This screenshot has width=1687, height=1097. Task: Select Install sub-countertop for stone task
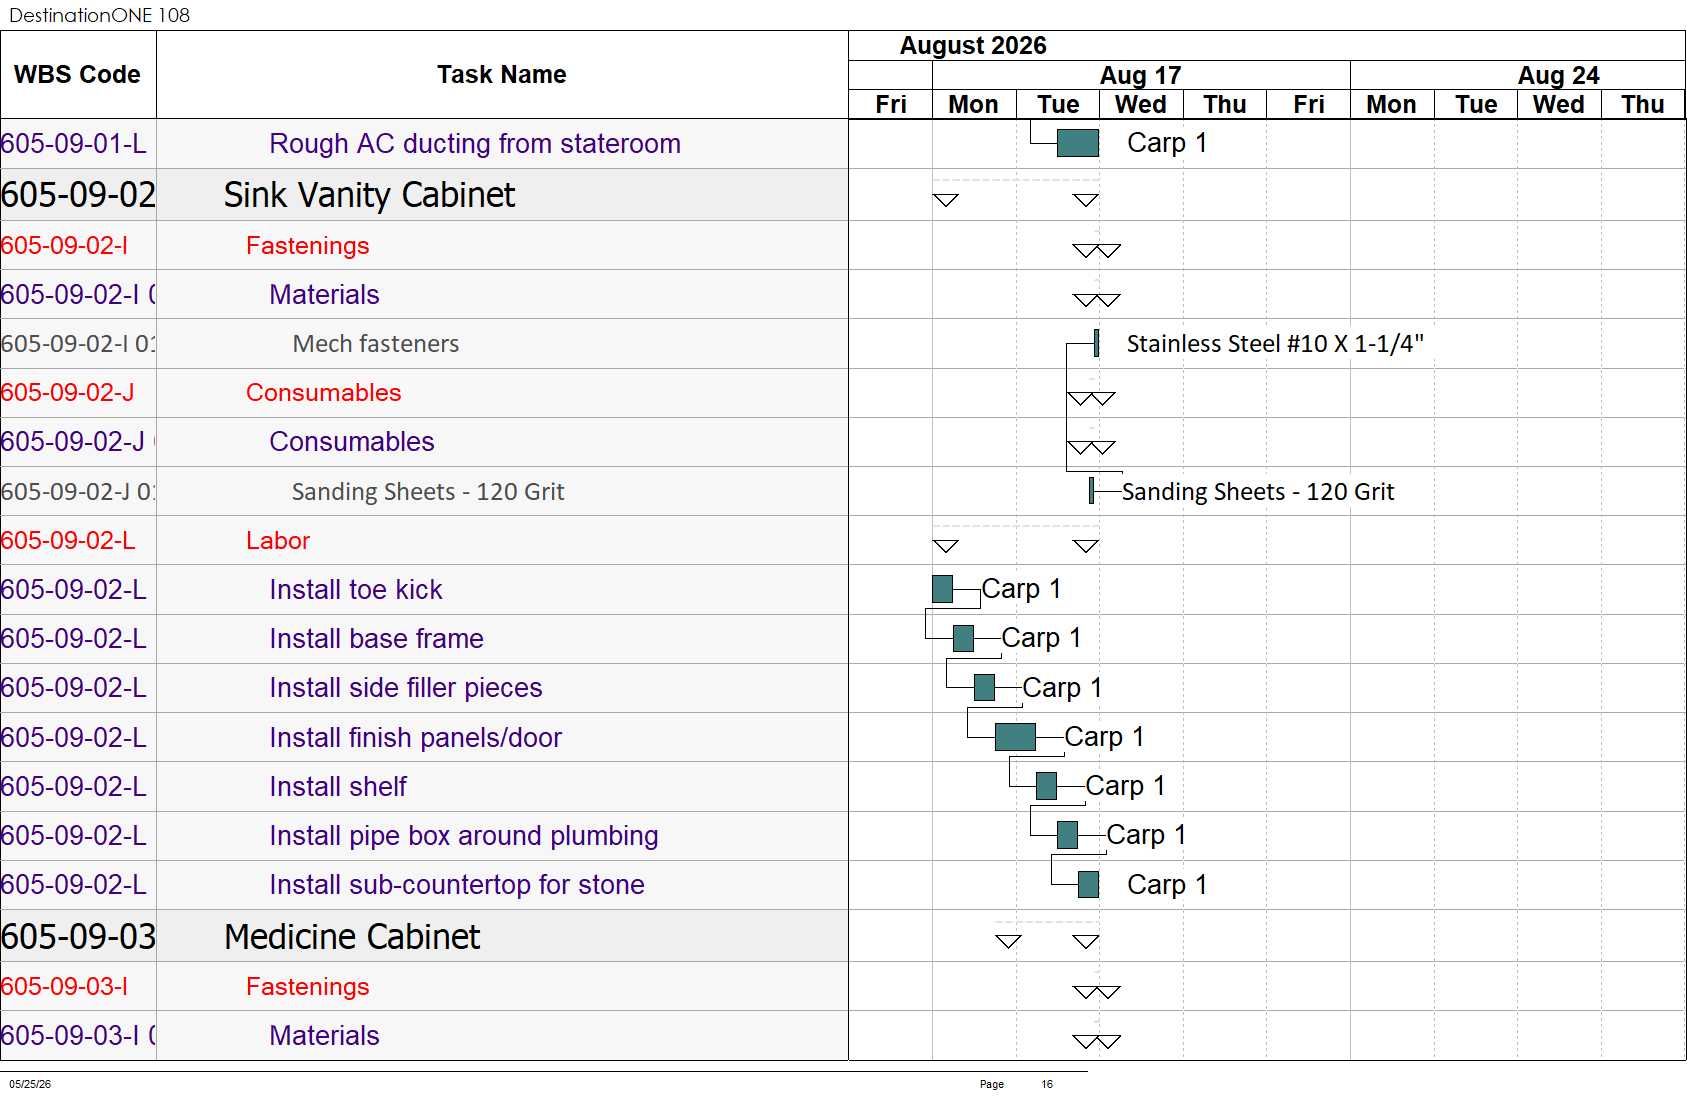(x=457, y=885)
